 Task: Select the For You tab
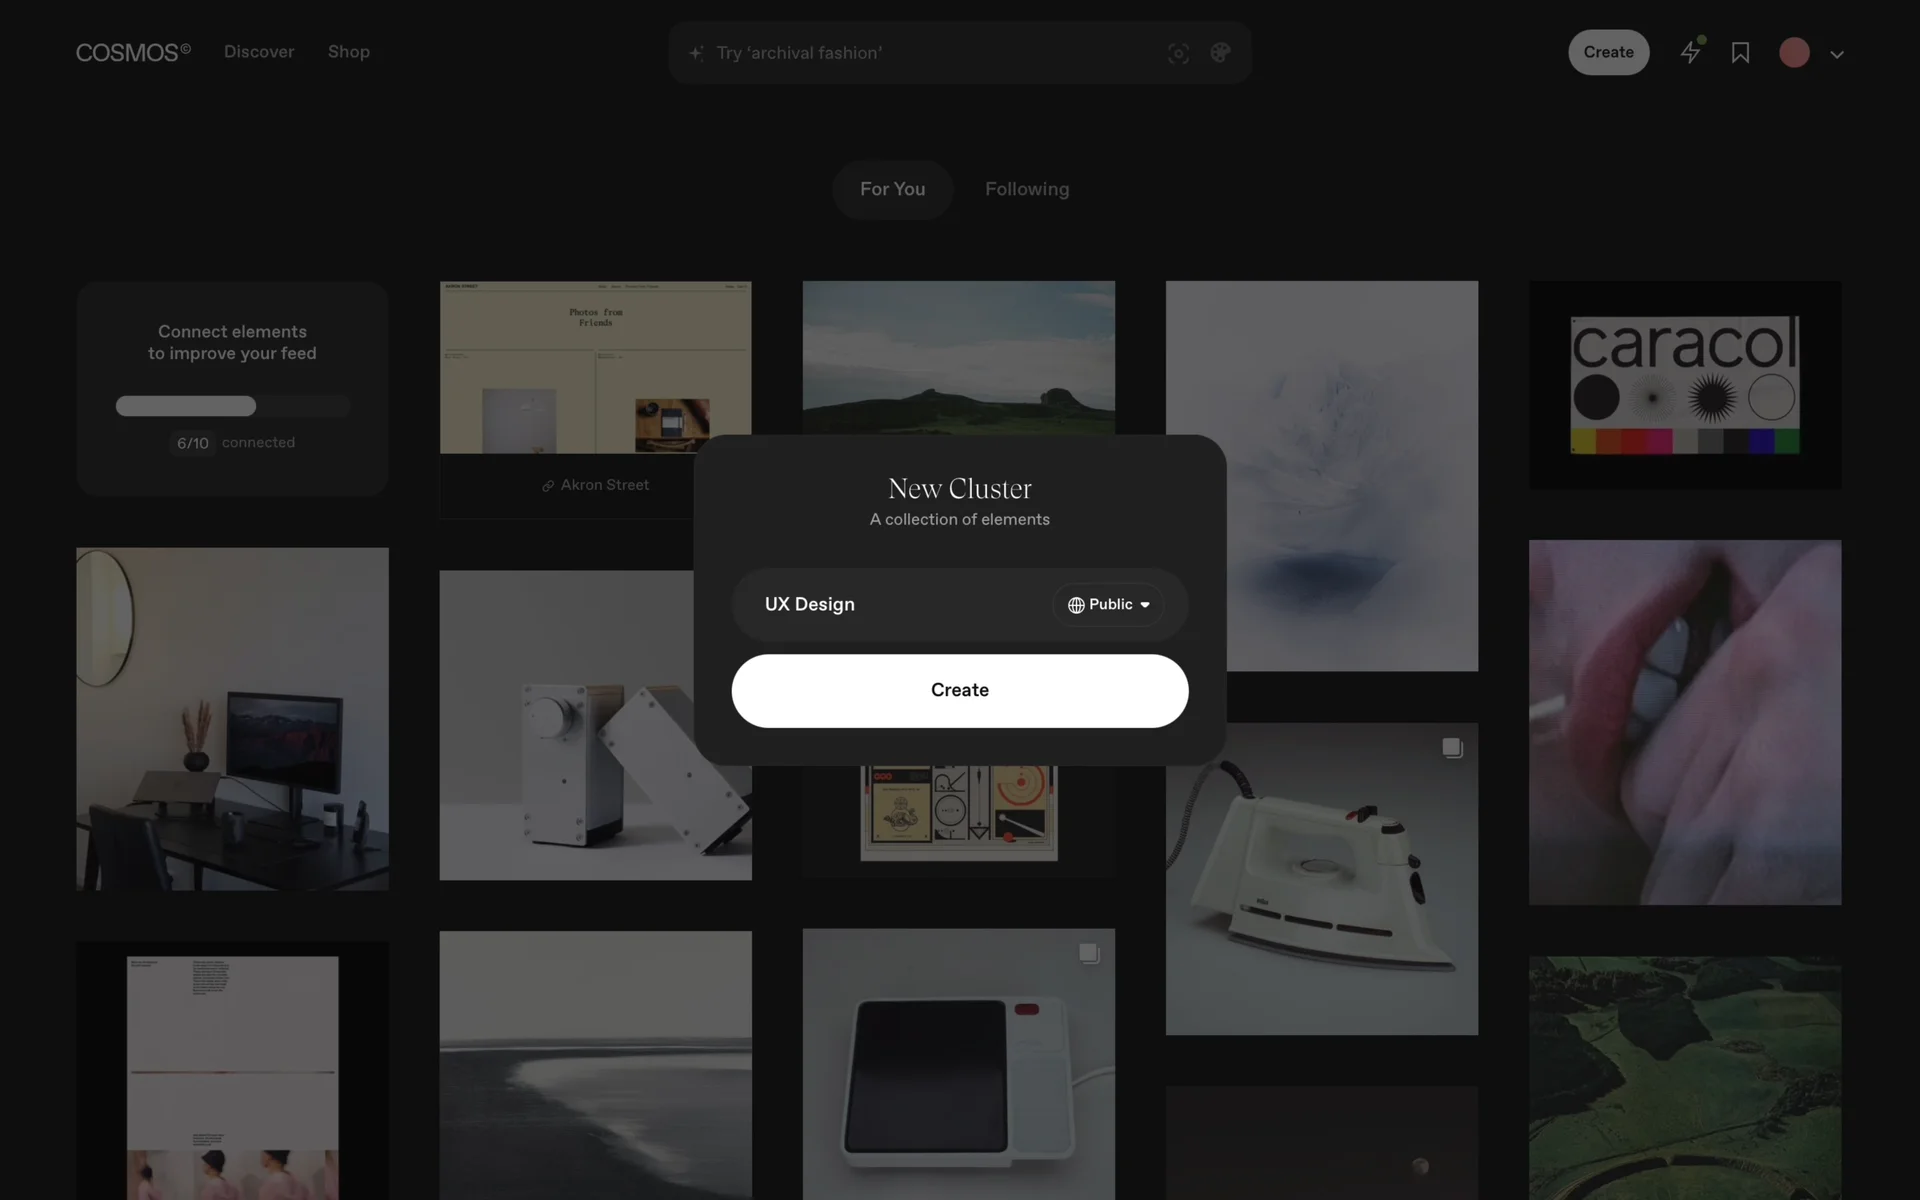coord(892,189)
